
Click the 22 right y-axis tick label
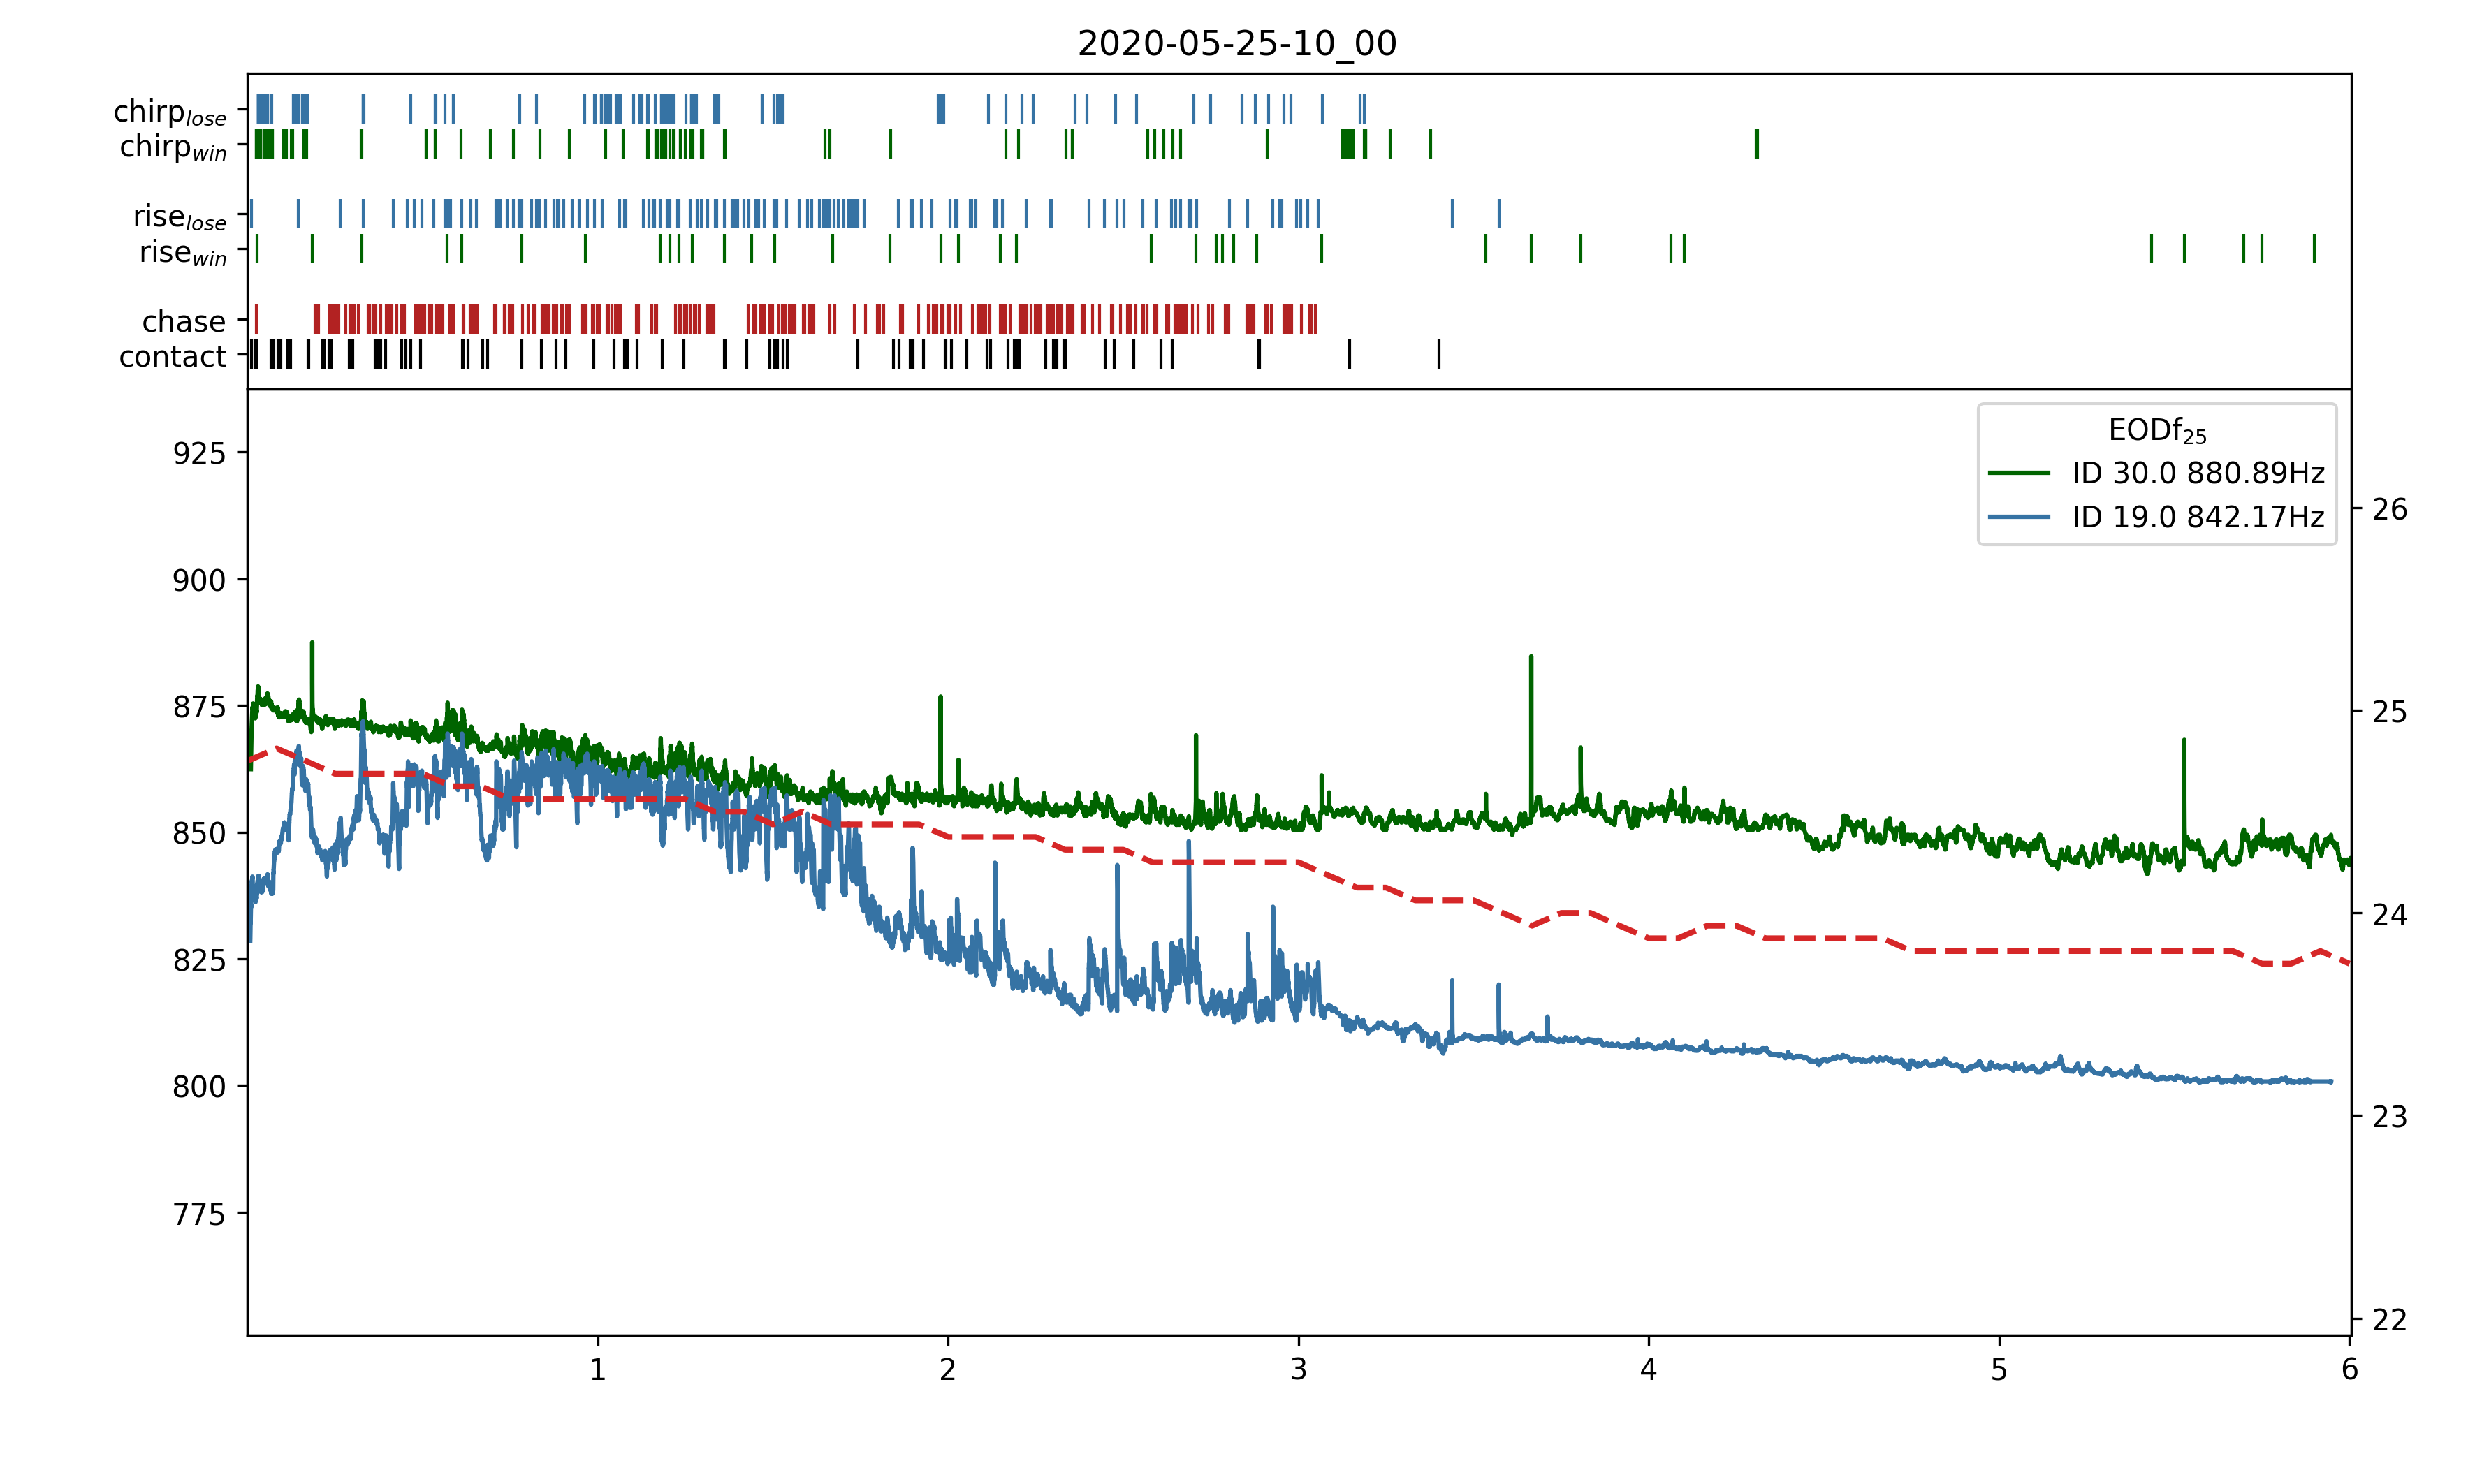point(2389,1320)
